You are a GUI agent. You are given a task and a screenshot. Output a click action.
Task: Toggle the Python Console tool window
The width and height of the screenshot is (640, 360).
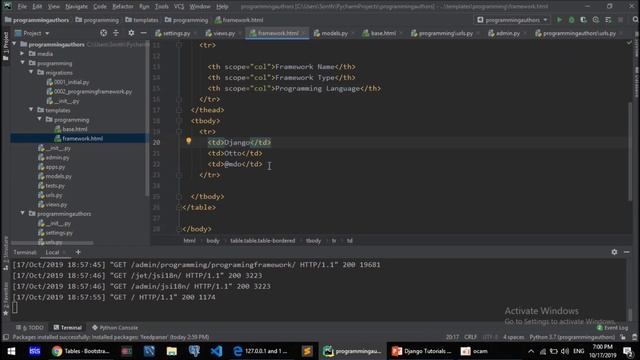tap(115, 328)
